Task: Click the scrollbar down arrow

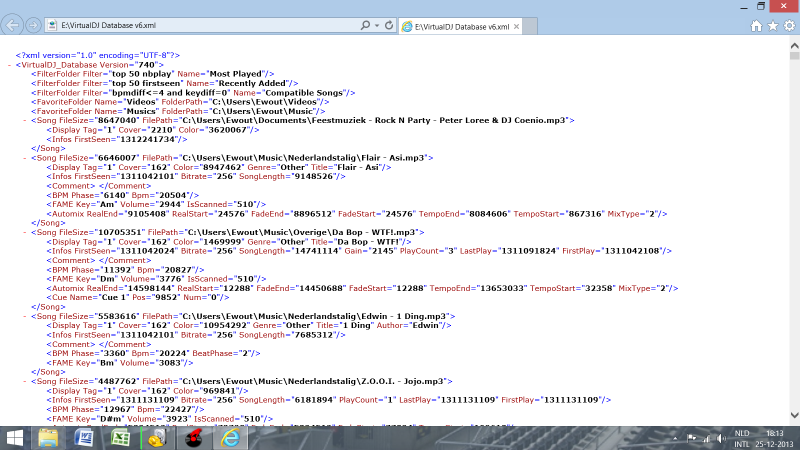Action: [x=794, y=415]
